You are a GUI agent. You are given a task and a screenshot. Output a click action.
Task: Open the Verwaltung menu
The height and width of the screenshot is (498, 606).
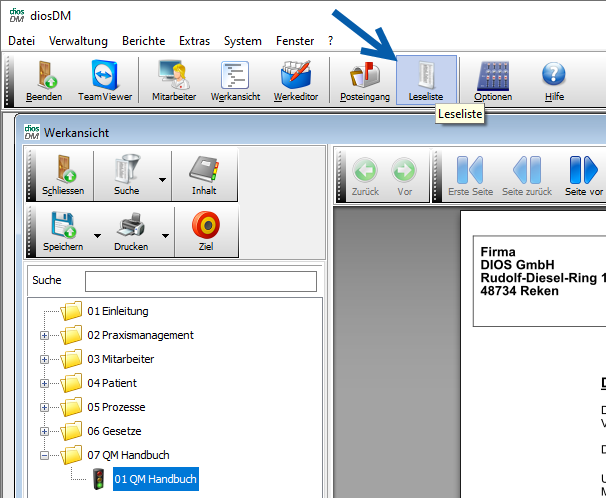coord(78,41)
